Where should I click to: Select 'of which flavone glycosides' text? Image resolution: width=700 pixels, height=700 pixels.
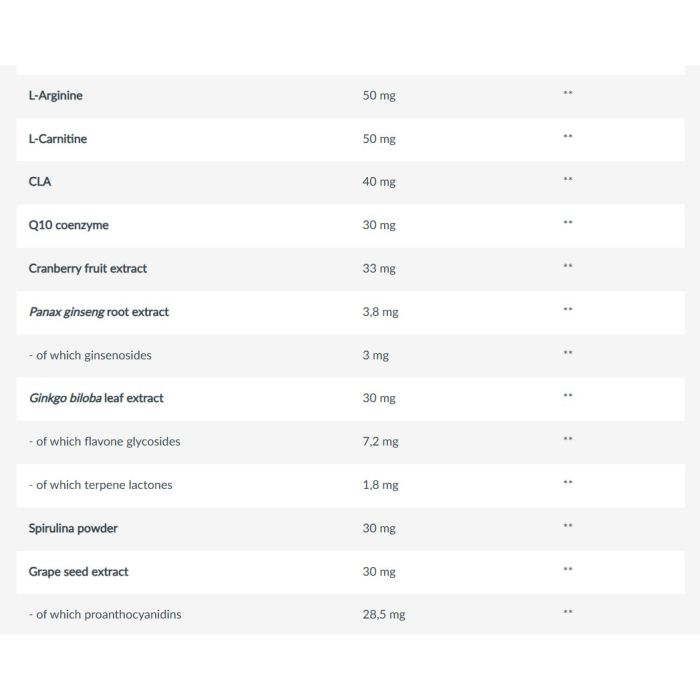click(x=104, y=442)
